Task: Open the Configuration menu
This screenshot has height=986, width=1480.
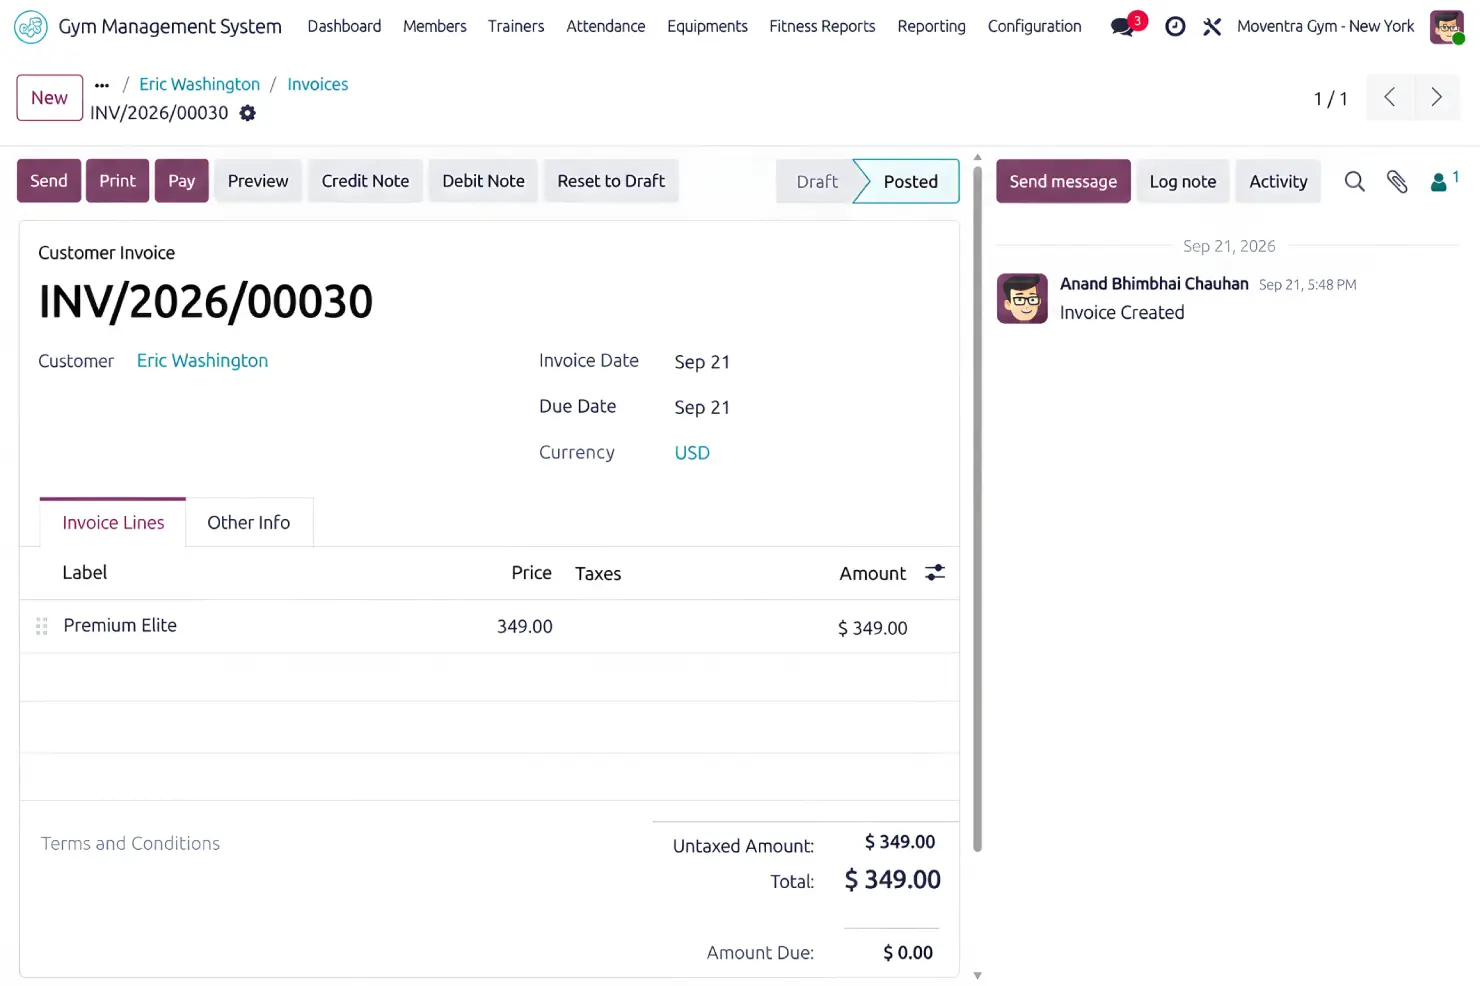Action: (1034, 26)
